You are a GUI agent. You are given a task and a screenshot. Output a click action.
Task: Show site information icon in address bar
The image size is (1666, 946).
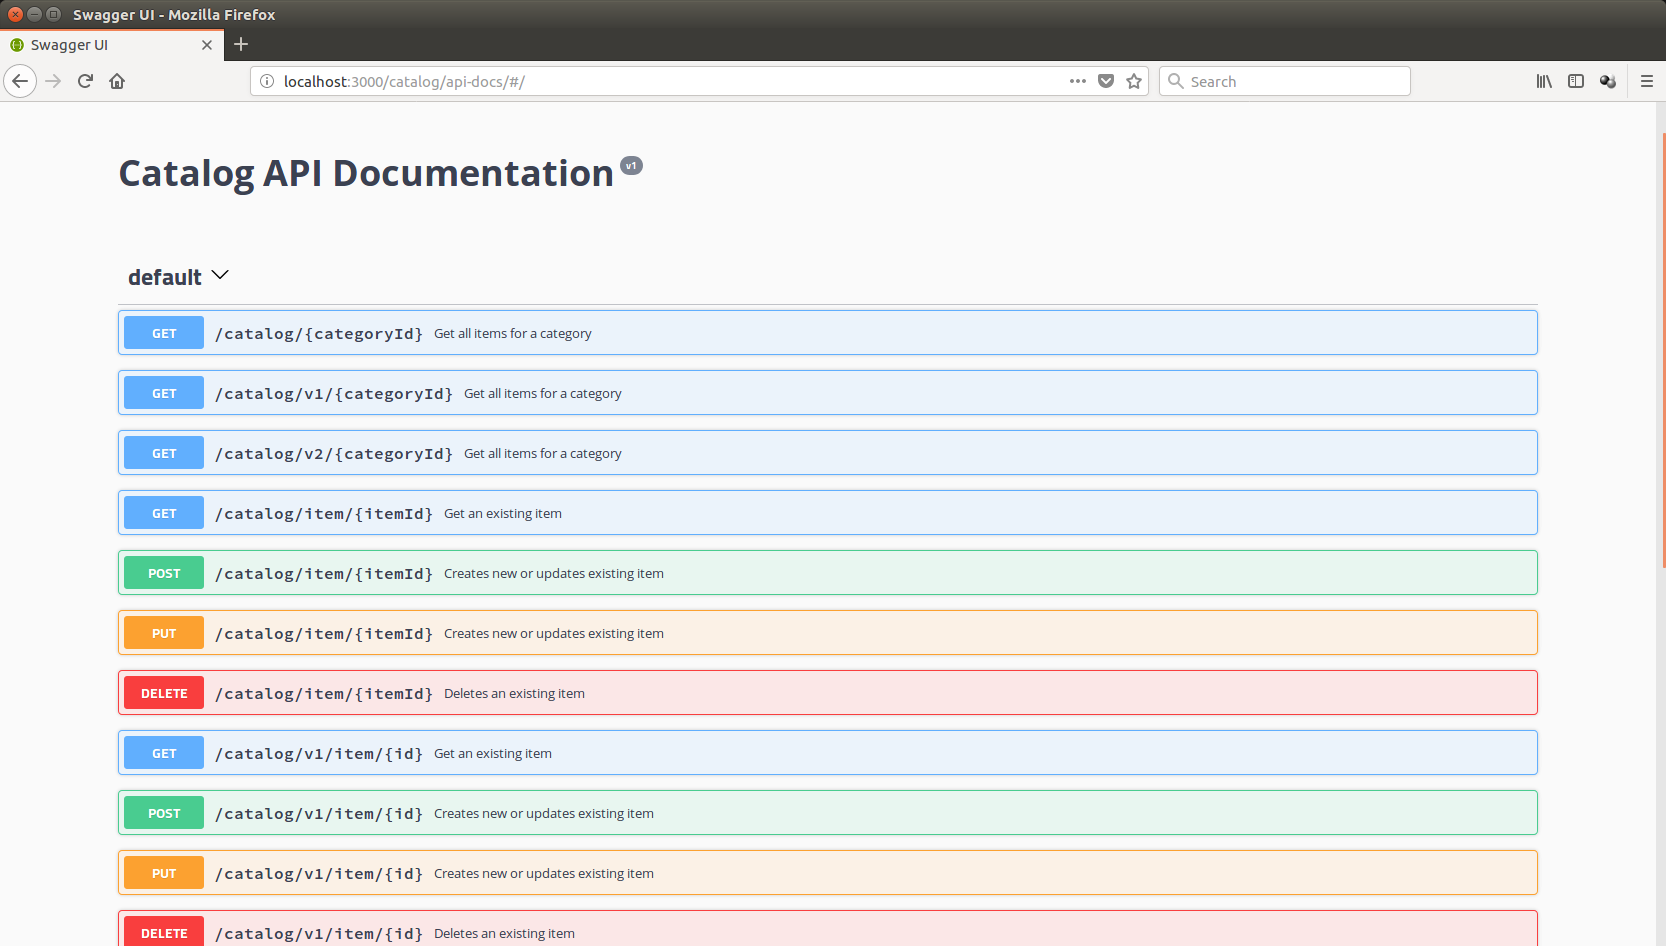point(267,81)
